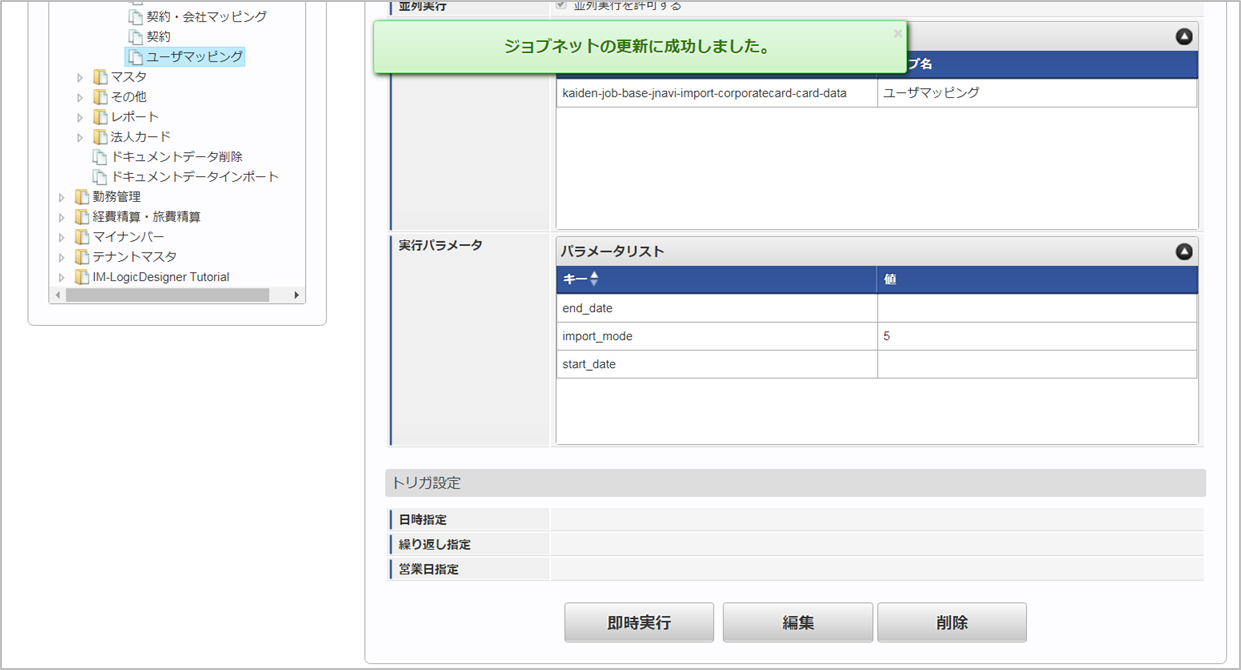Expand the マスタ folder in the tree
Image resolution: width=1241 pixels, height=670 pixels.
[81, 77]
